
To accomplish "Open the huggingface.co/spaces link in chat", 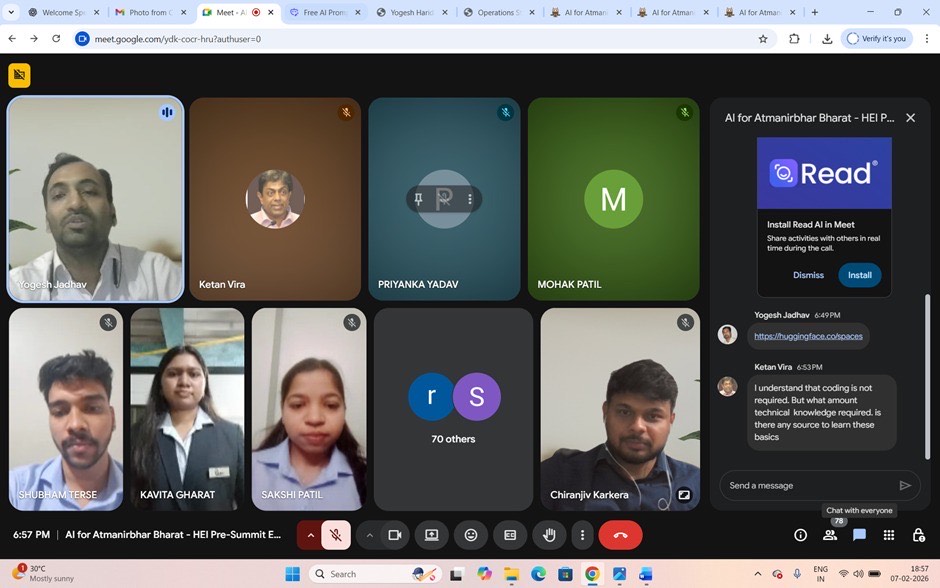I will click(808, 336).
